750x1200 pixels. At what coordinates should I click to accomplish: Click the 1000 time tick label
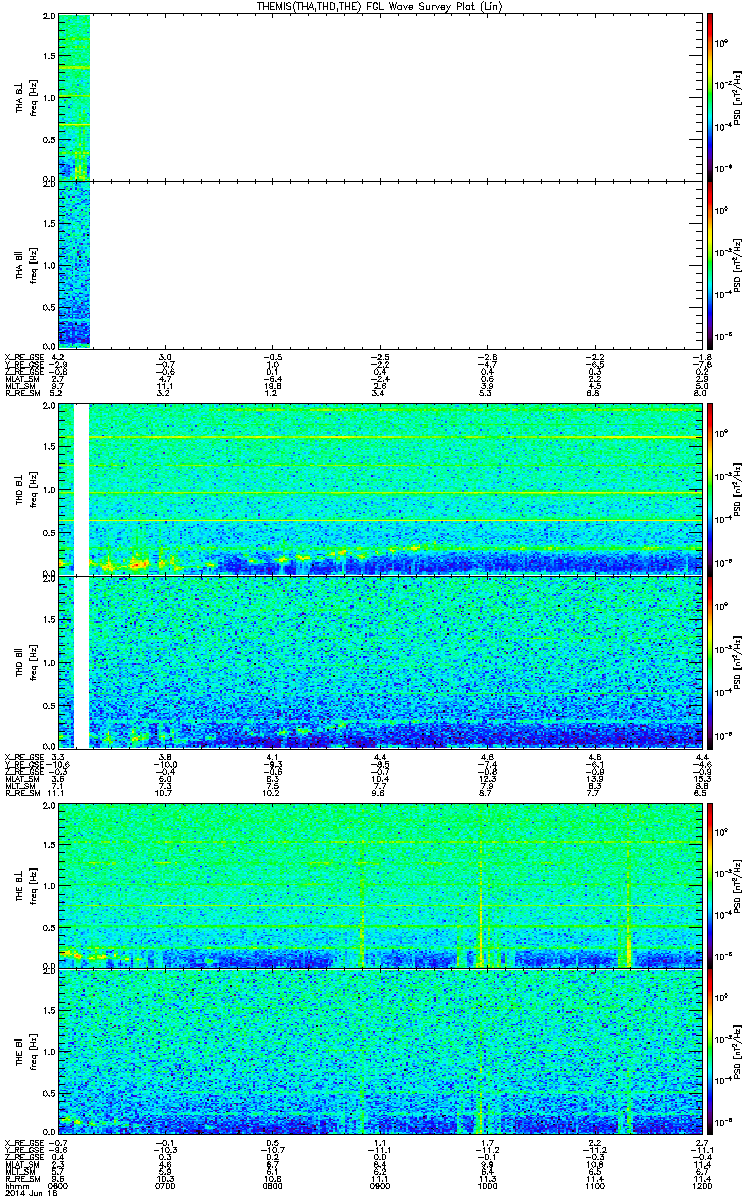(487, 1186)
